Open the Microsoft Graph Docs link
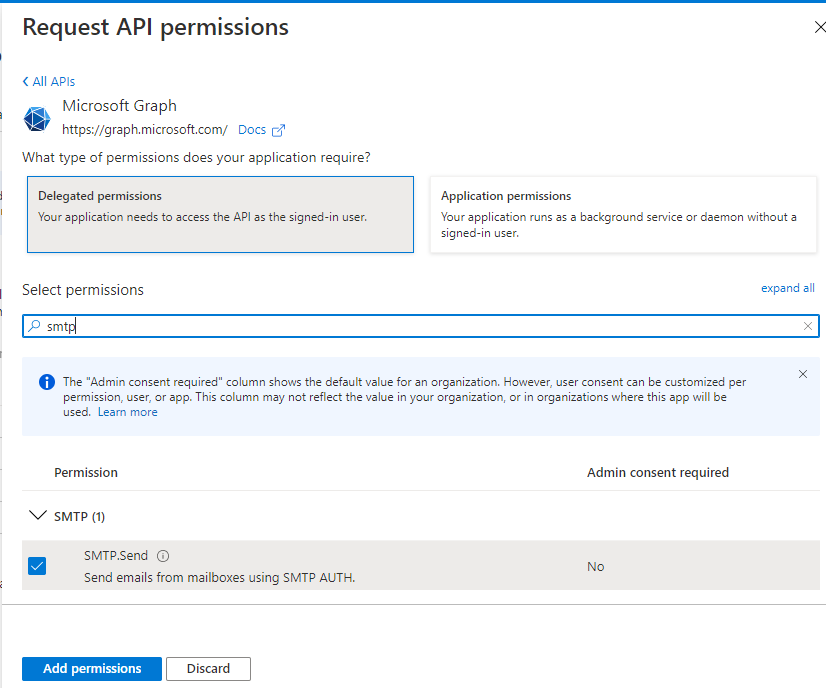826x688 pixels. click(252, 130)
